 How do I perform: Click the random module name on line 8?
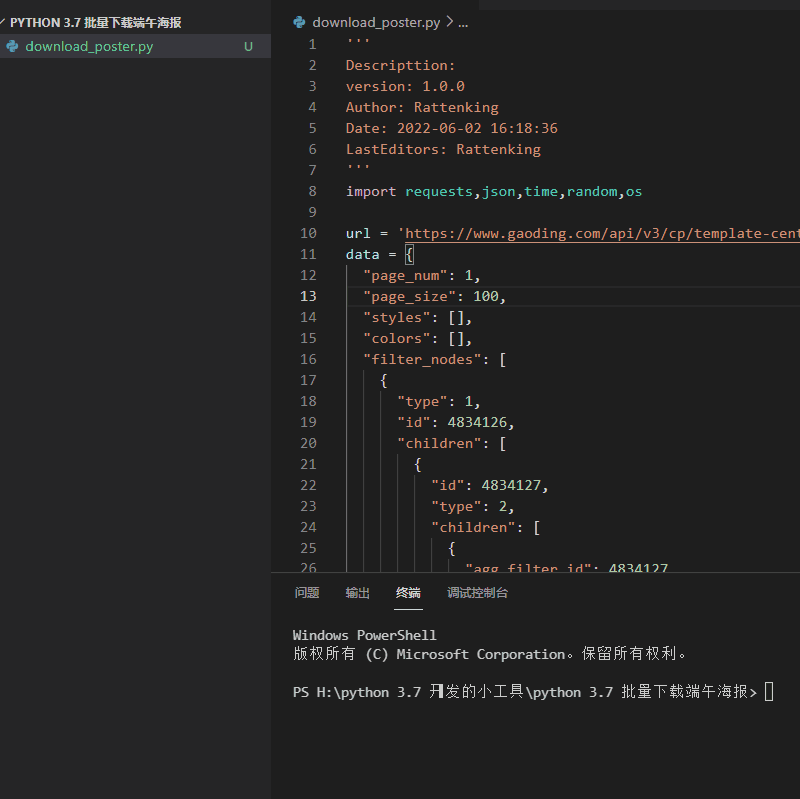tap(592, 191)
